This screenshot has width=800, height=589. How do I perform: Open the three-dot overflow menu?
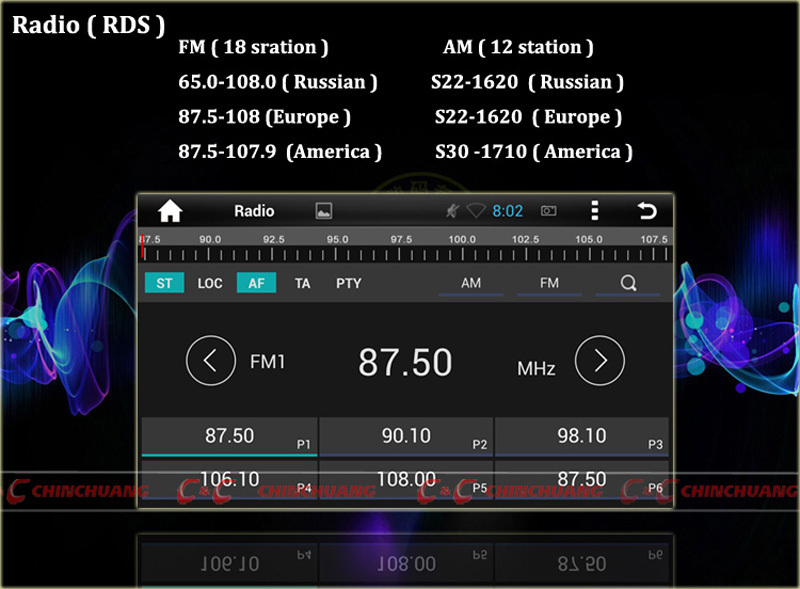595,211
